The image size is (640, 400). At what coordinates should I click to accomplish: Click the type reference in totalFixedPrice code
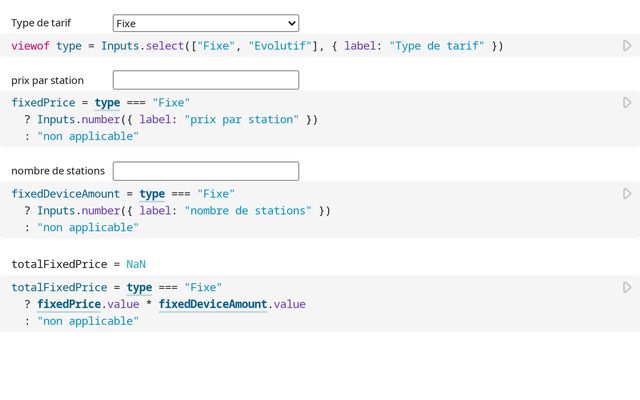pos(139,288)
